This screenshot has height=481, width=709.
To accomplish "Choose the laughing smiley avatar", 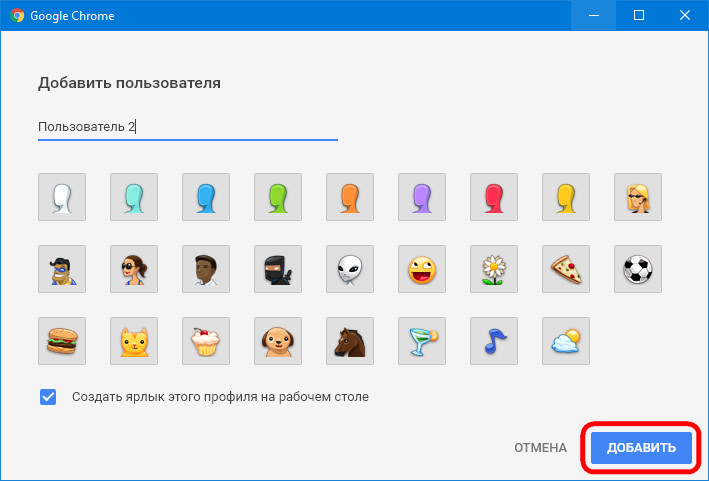I will coord(422,269).
